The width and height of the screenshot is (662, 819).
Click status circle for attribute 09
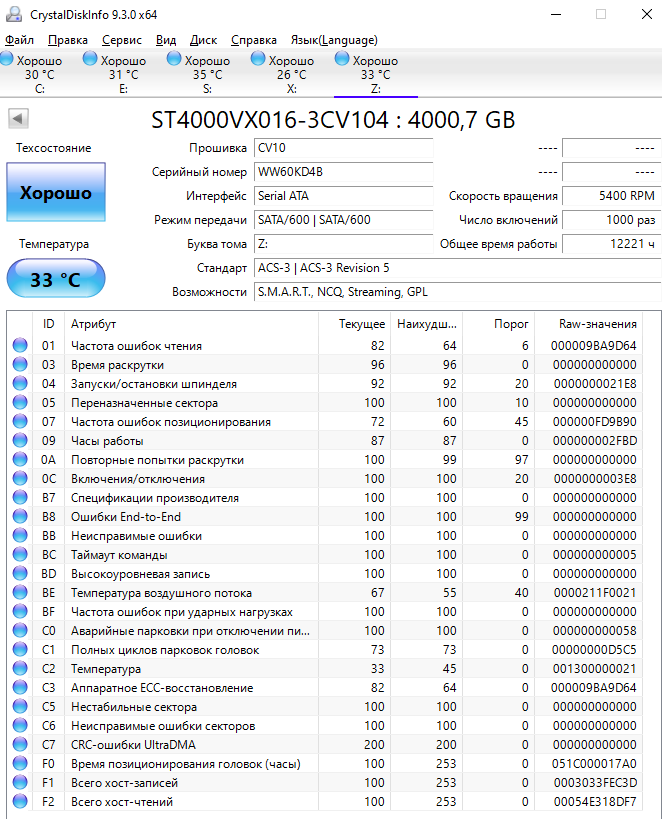click(20, 440)
